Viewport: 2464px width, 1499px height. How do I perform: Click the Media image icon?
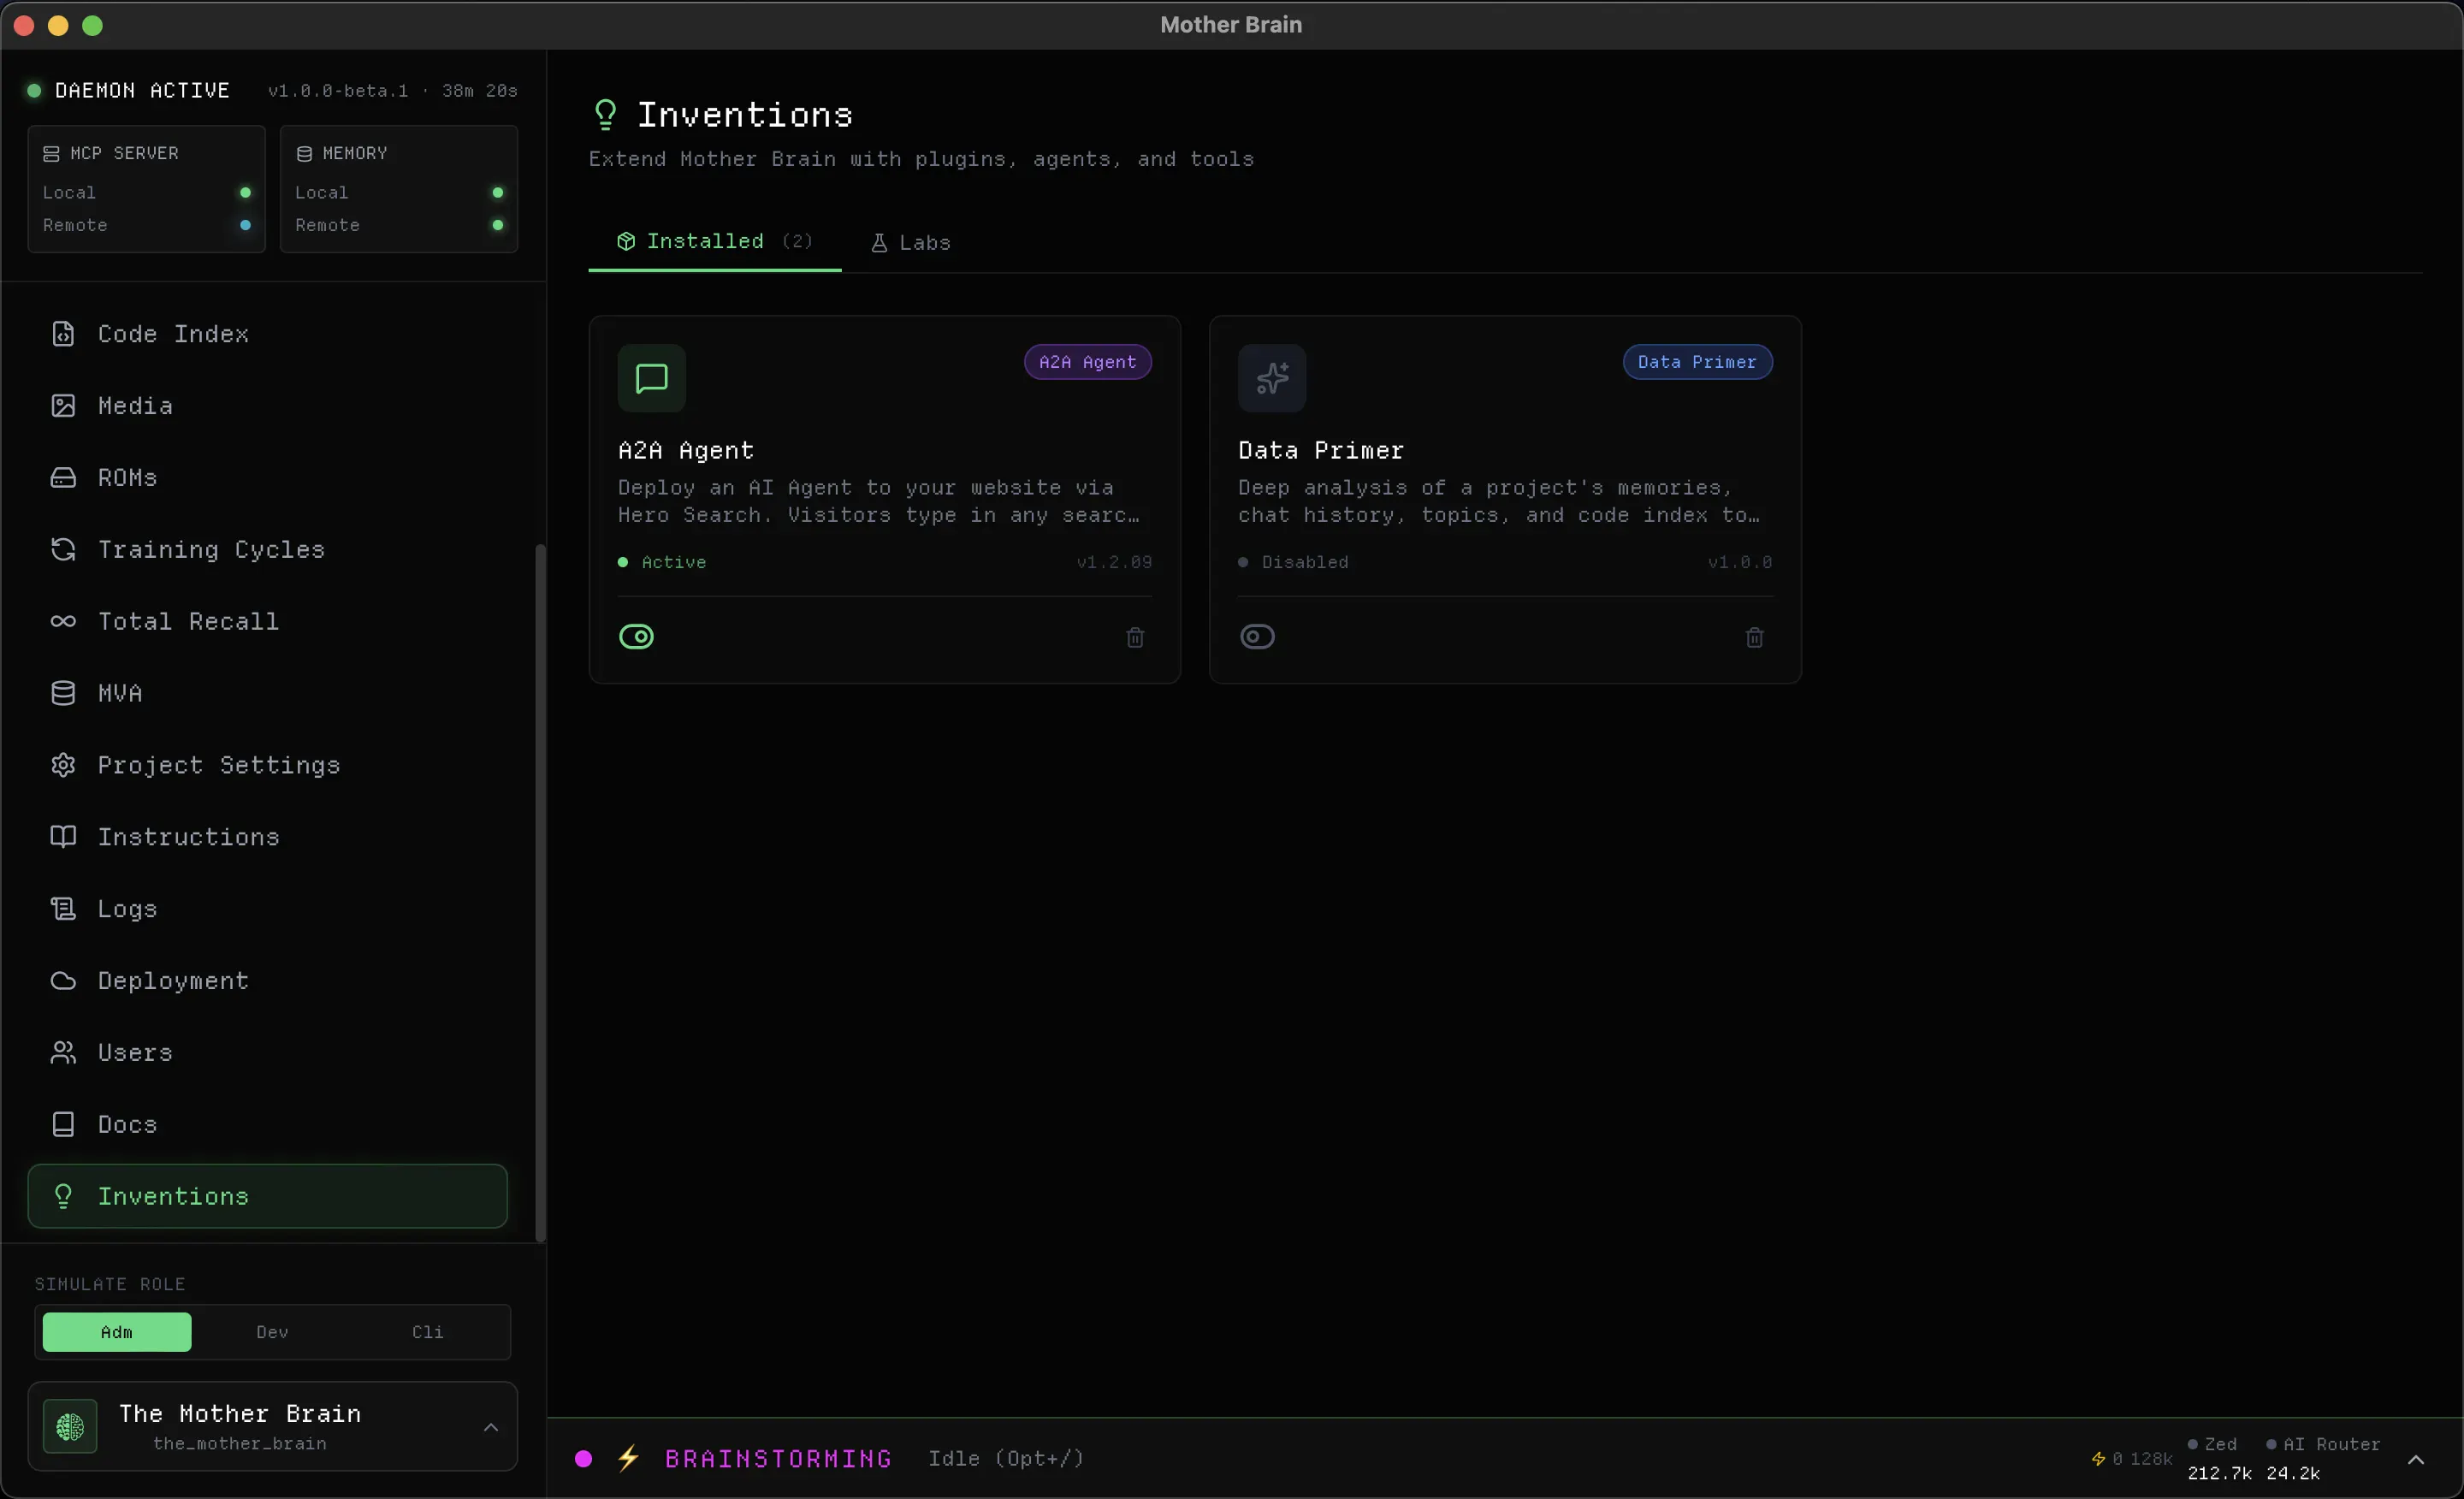pos(63,406)
